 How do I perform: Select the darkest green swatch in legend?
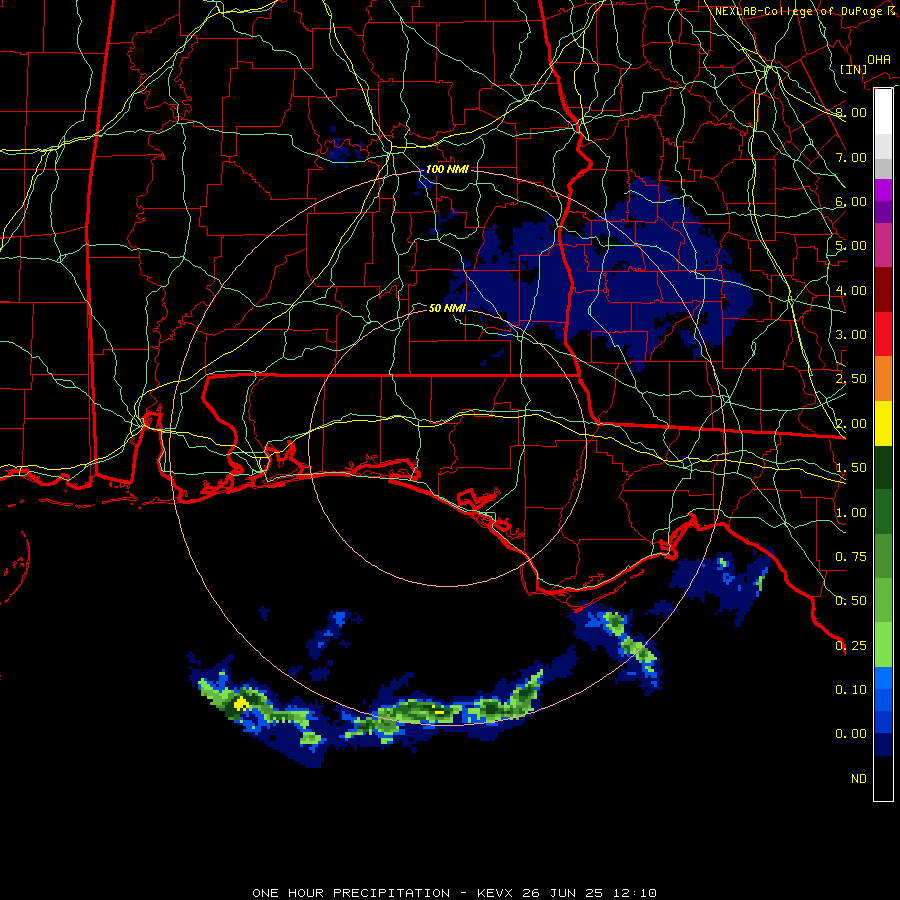pyautogui.click(x=883, y=468)
